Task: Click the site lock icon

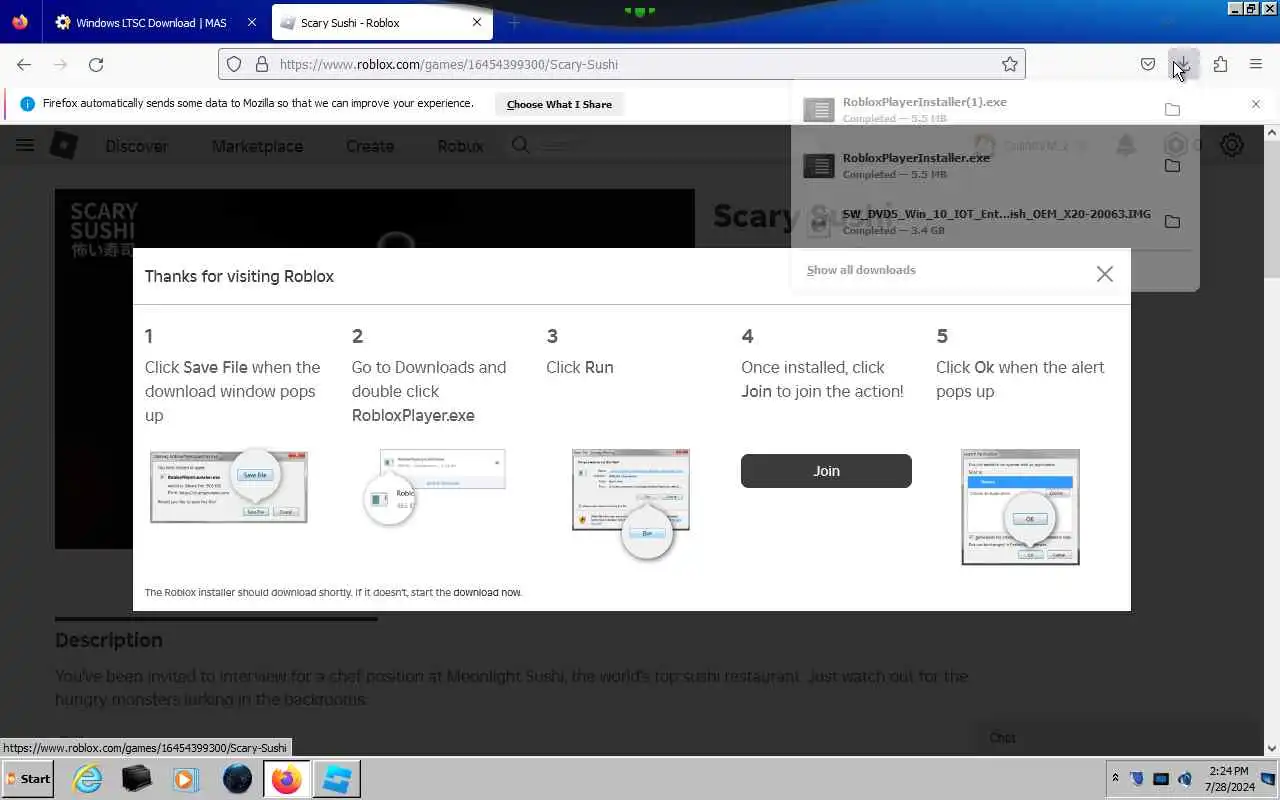Action: pos(262,64)
